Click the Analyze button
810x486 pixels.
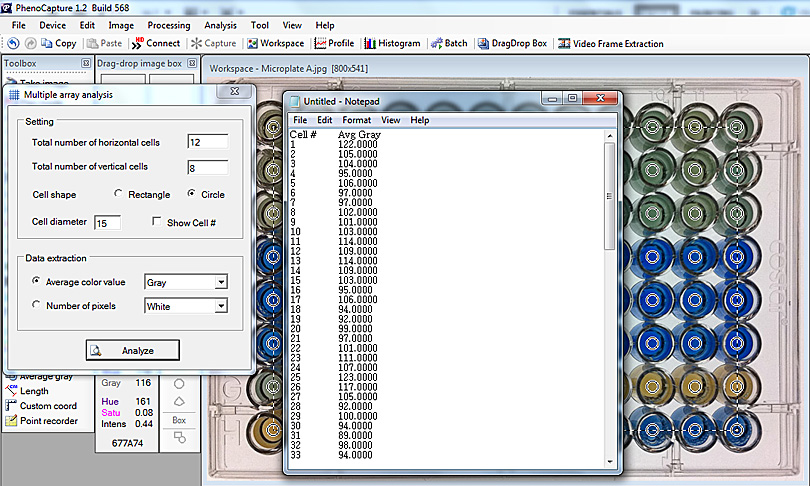pyautogui.click(x=133, y=350)
